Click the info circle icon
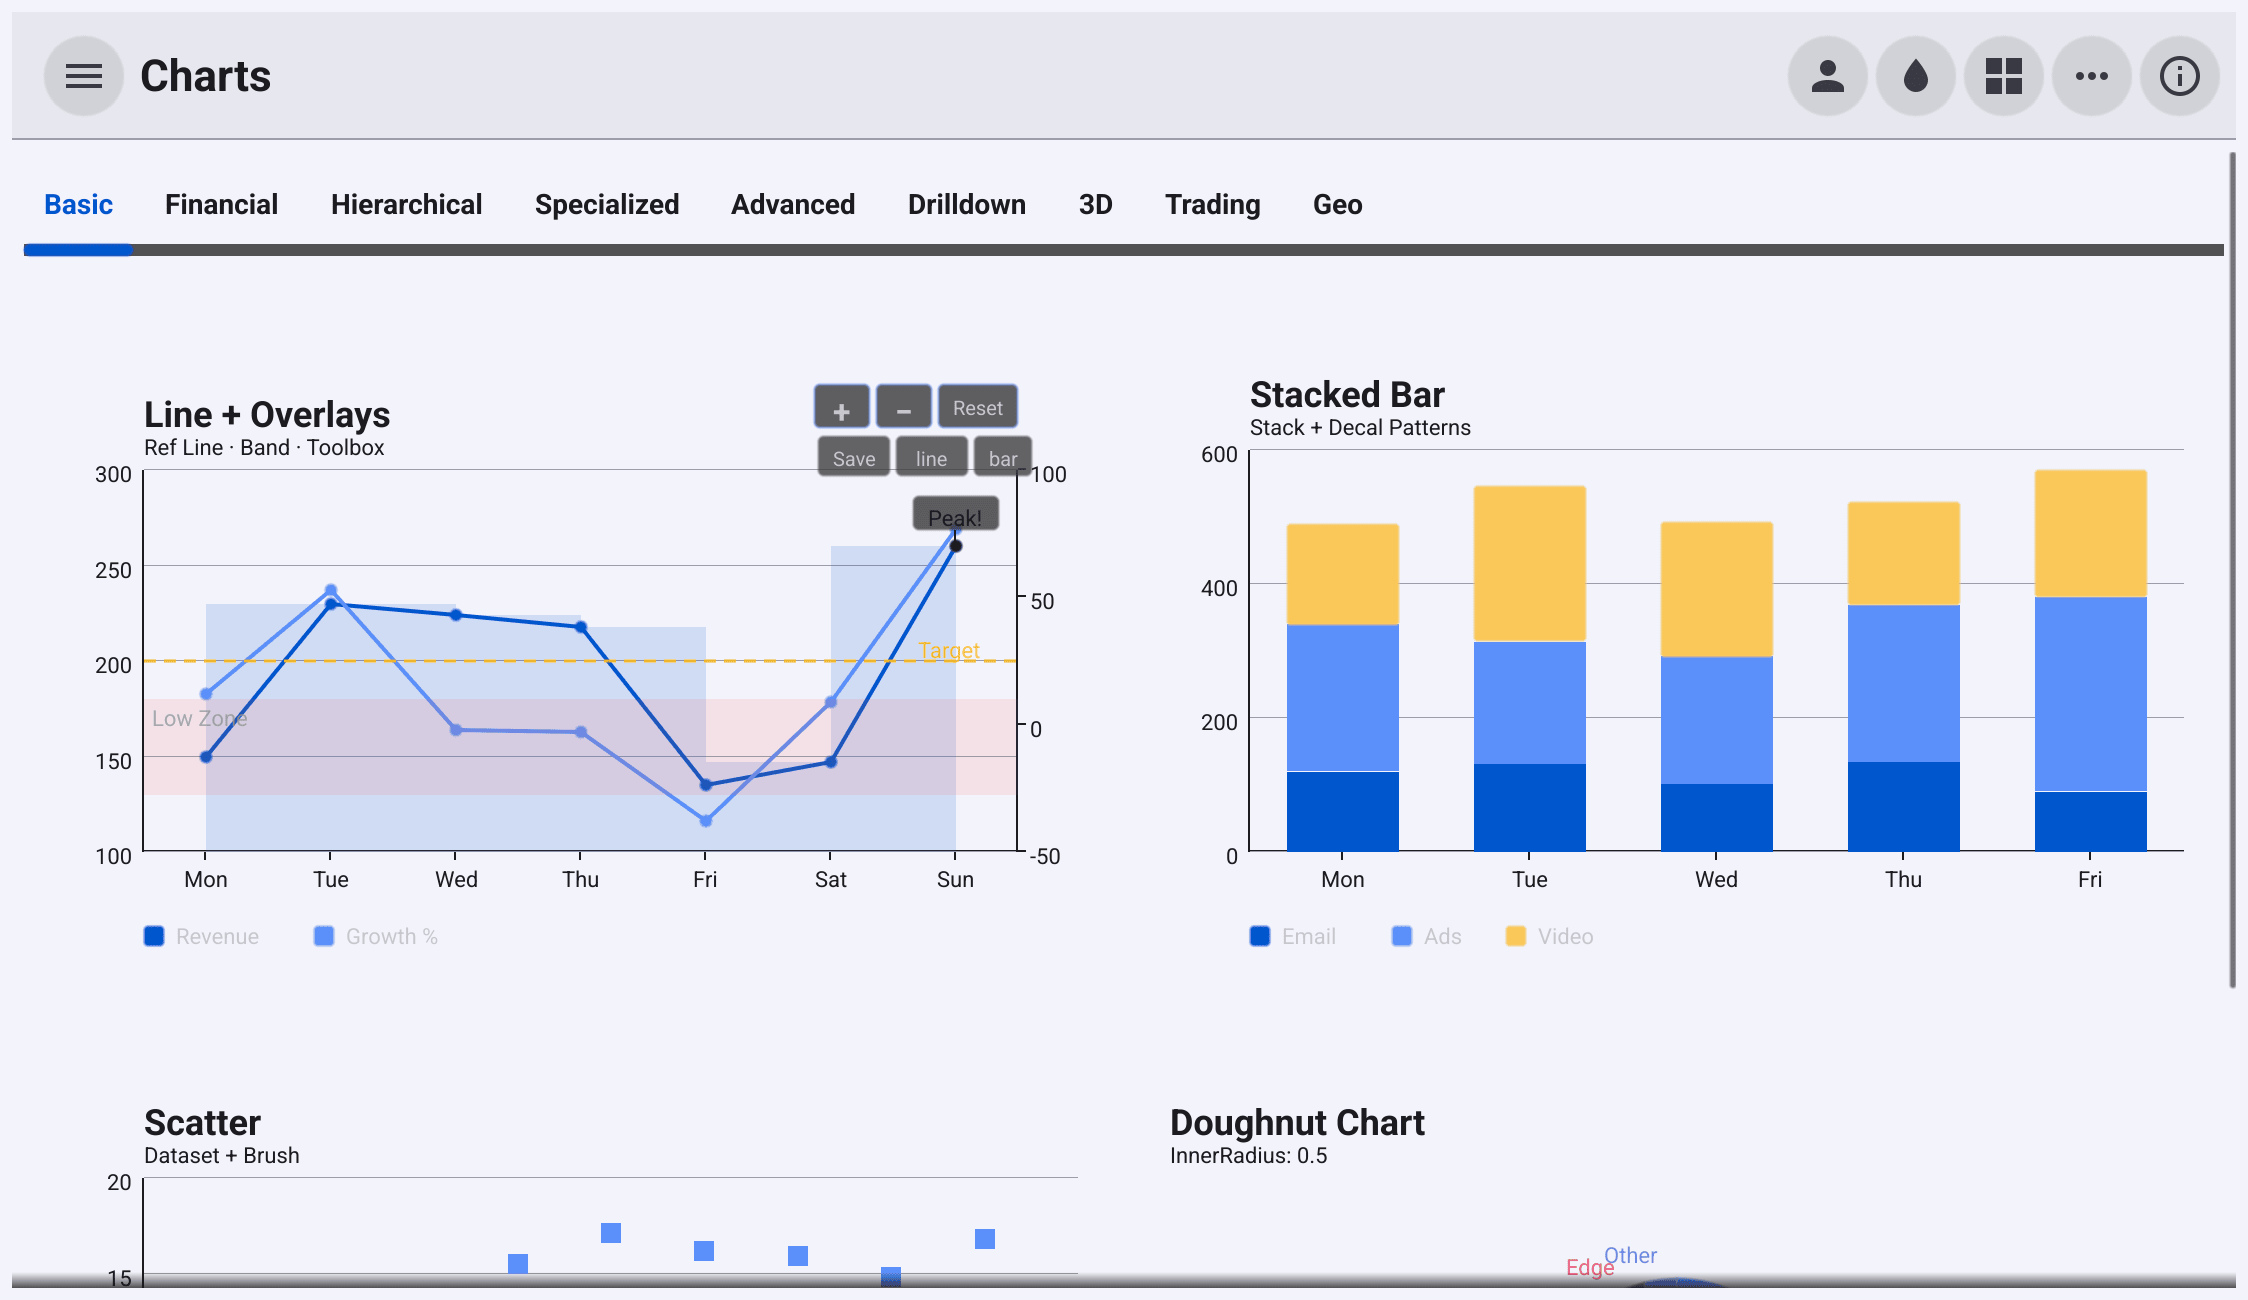The image size is (2248, 1300). (x=2180, y=76)
